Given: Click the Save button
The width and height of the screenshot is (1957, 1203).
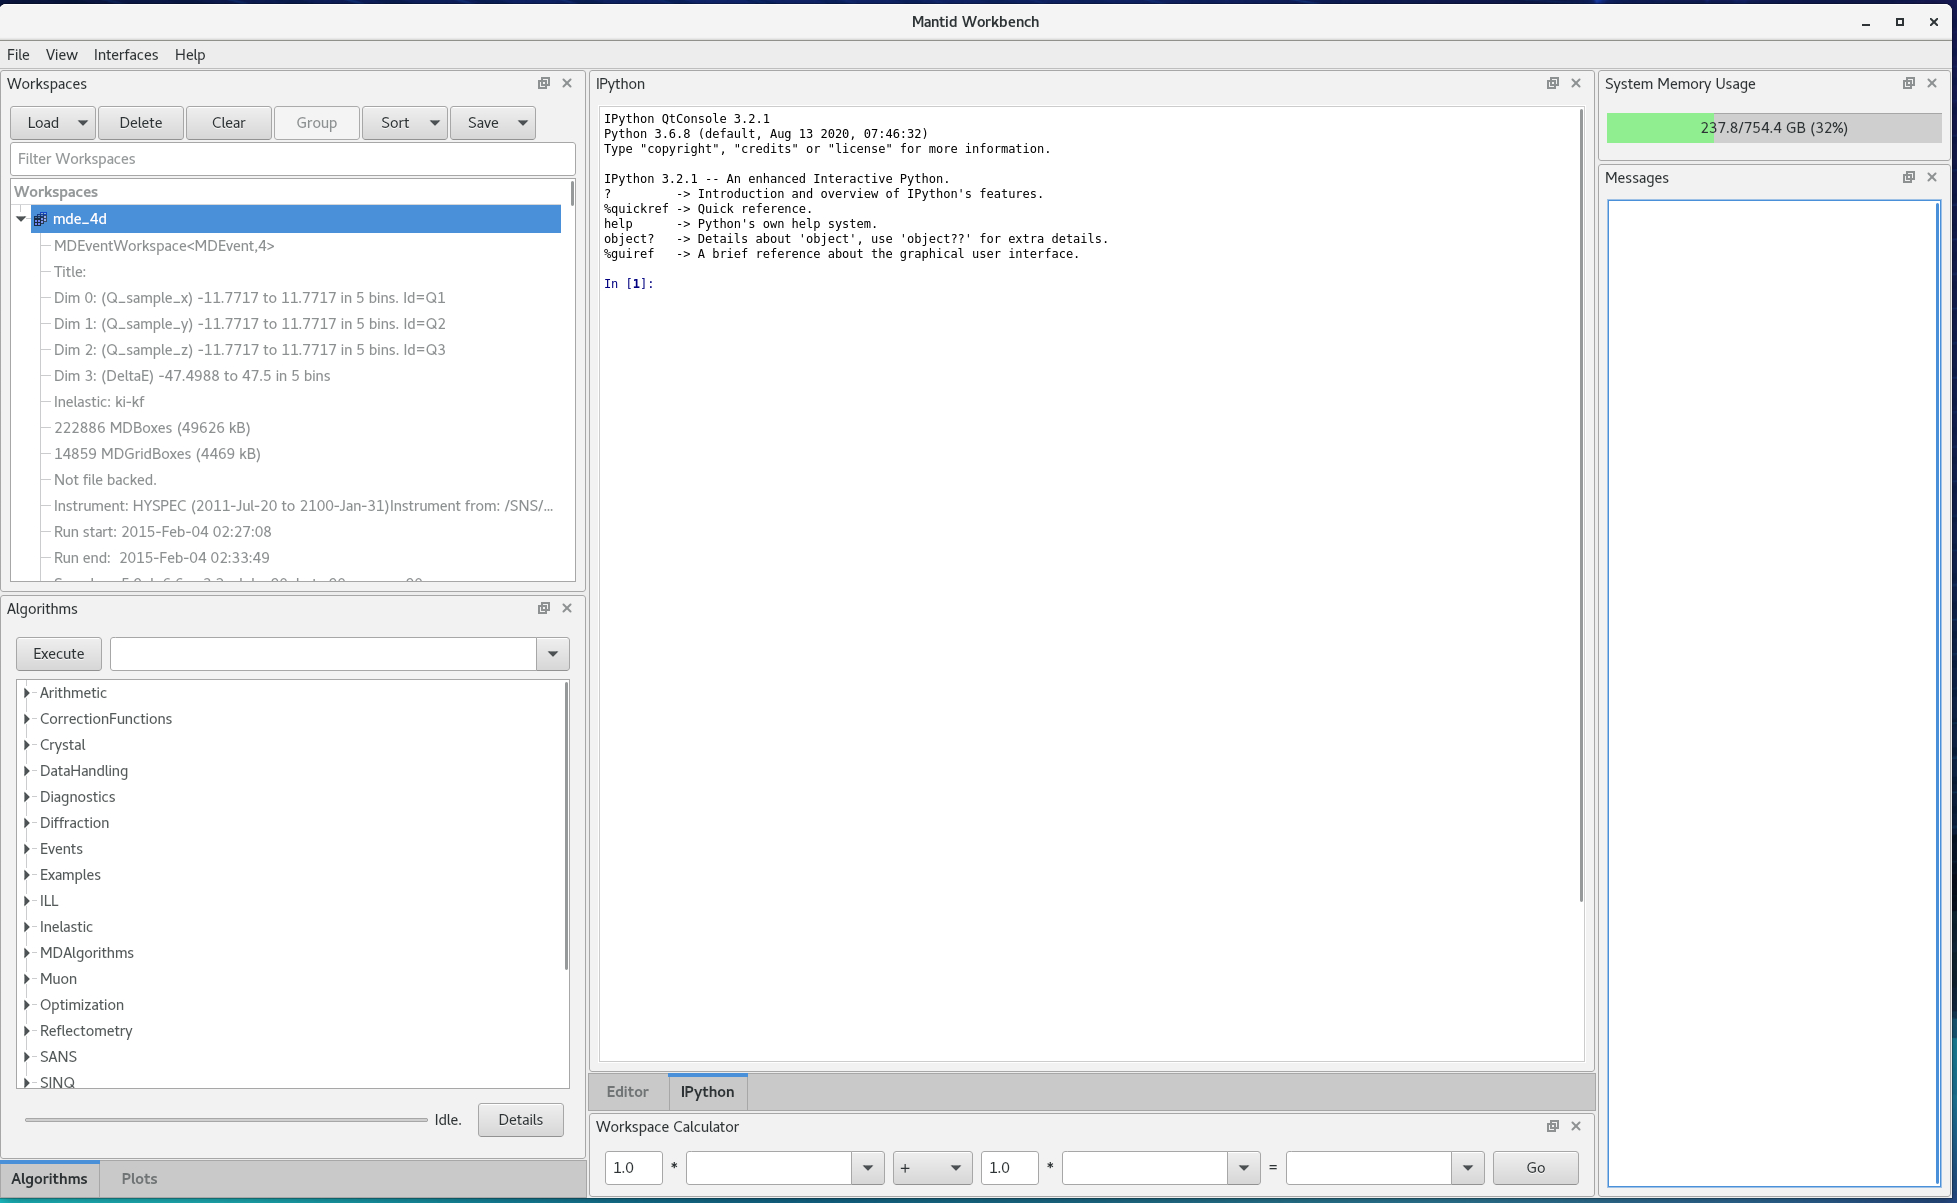Looking at the screenshot, I should click(x=483, y=123).
